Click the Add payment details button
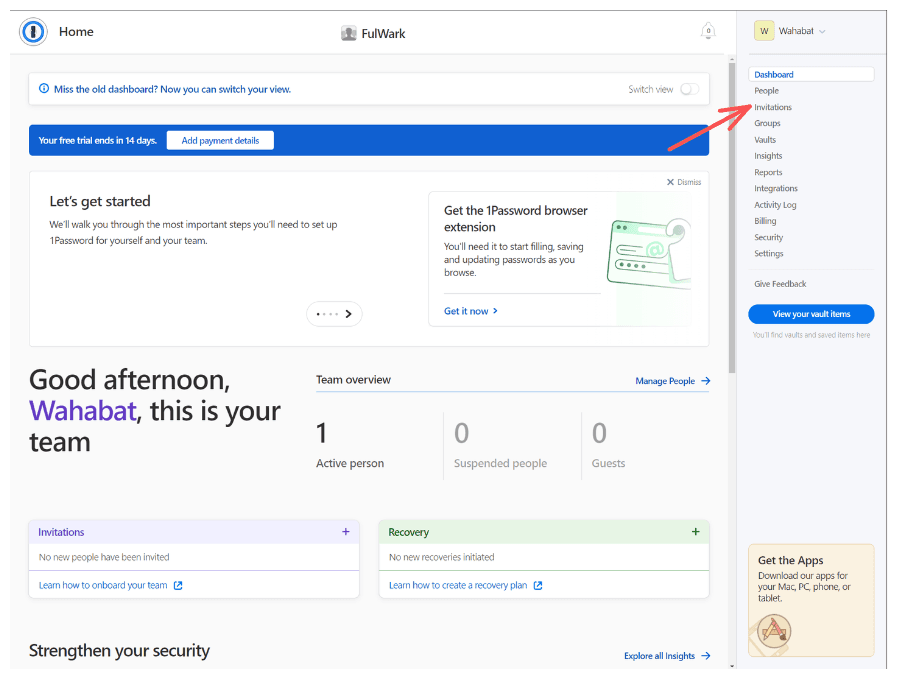 pos(220,141)
